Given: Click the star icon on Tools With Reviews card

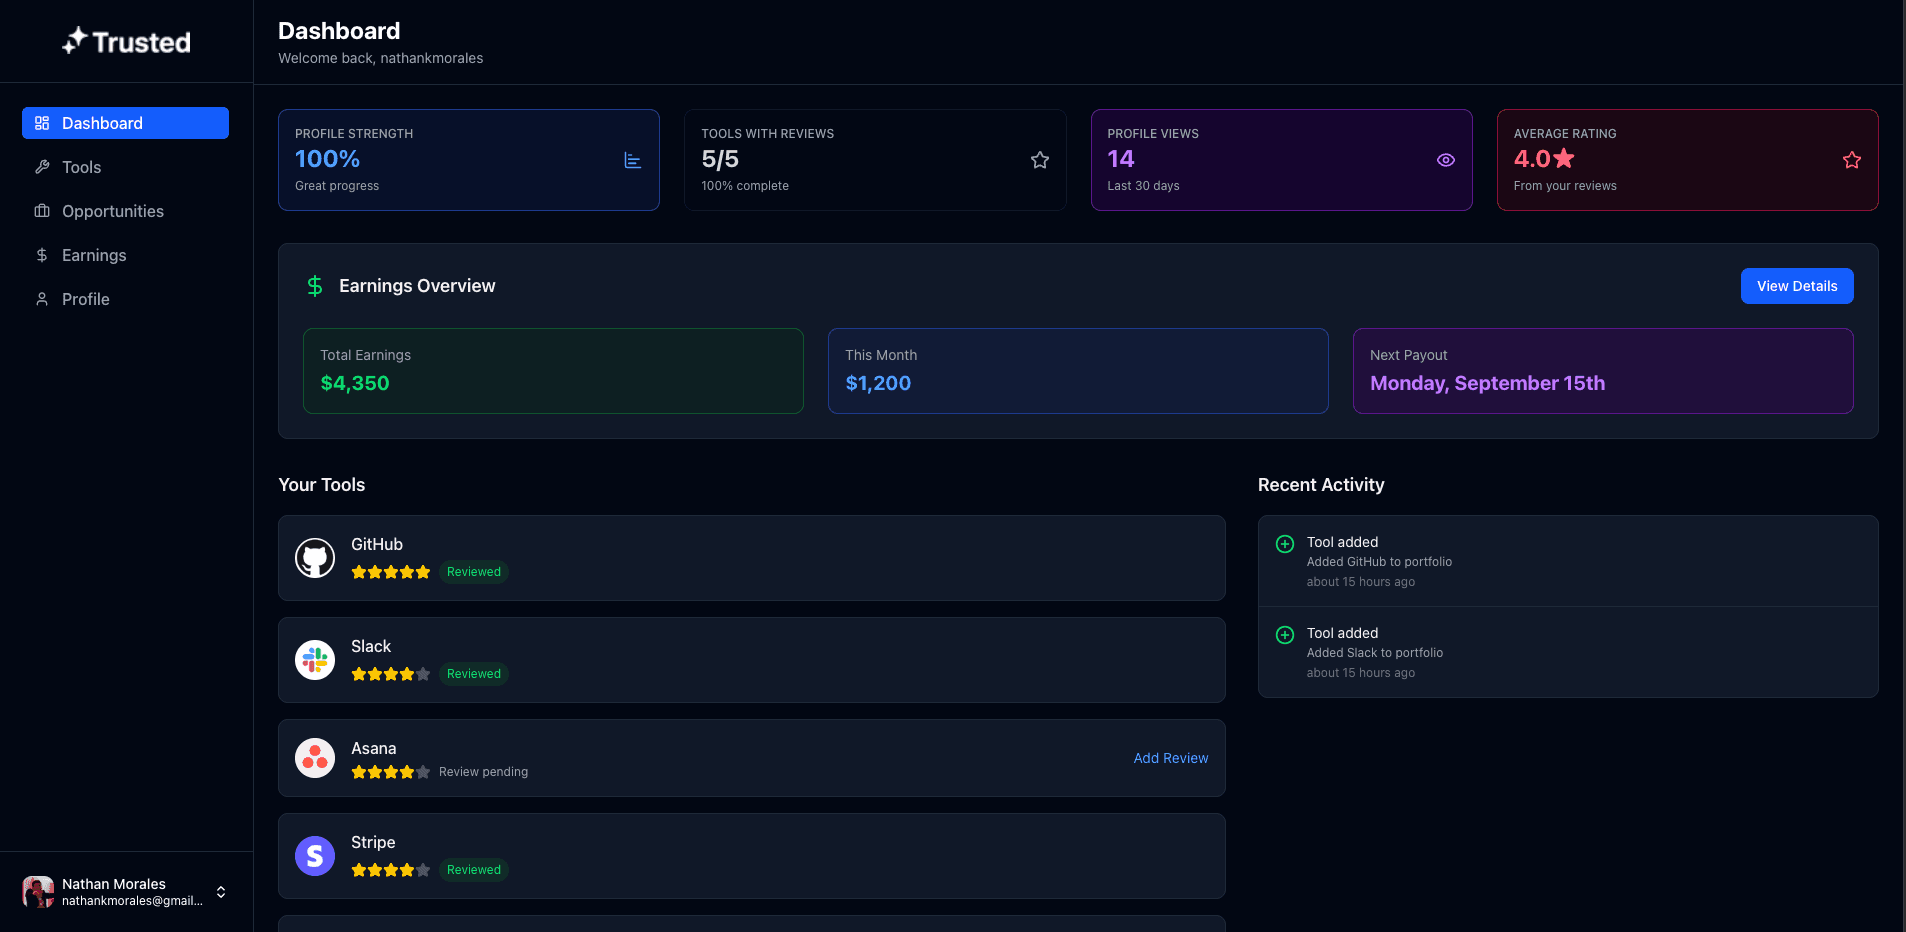Looking at the screenshot, I should coord(1039,160).
